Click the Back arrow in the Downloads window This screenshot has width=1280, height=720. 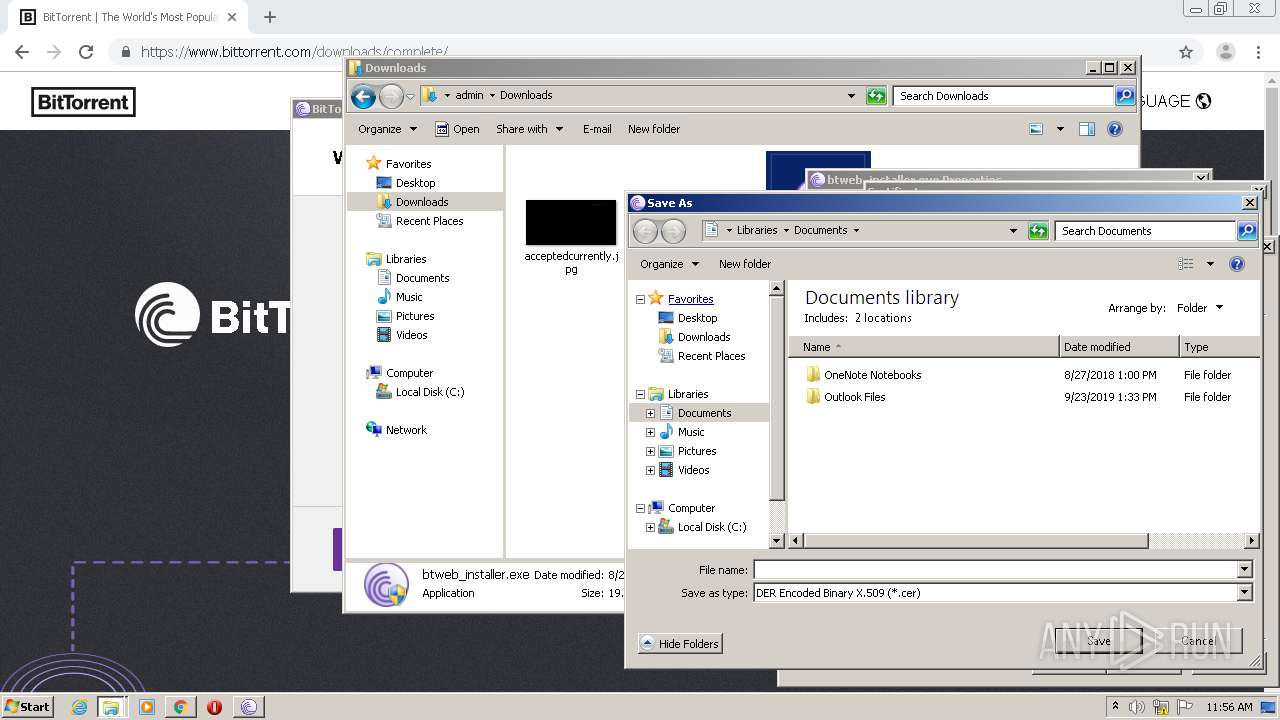pos(364,96)
